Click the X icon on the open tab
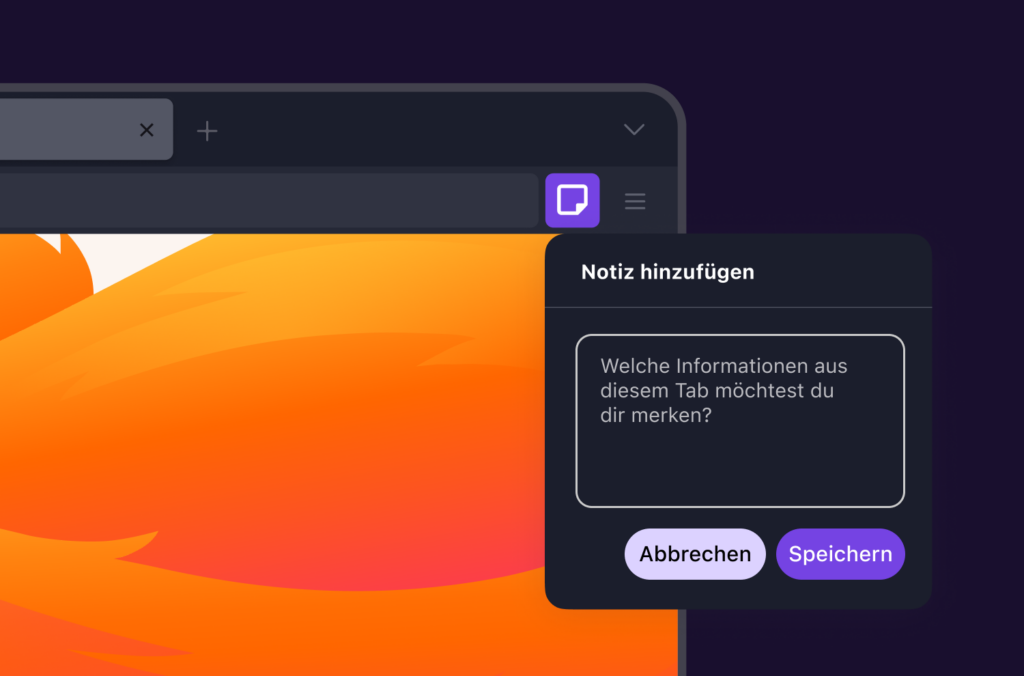Image resolution: width=1024 pixels, height=676 pixels. click(x=146, y=130)
